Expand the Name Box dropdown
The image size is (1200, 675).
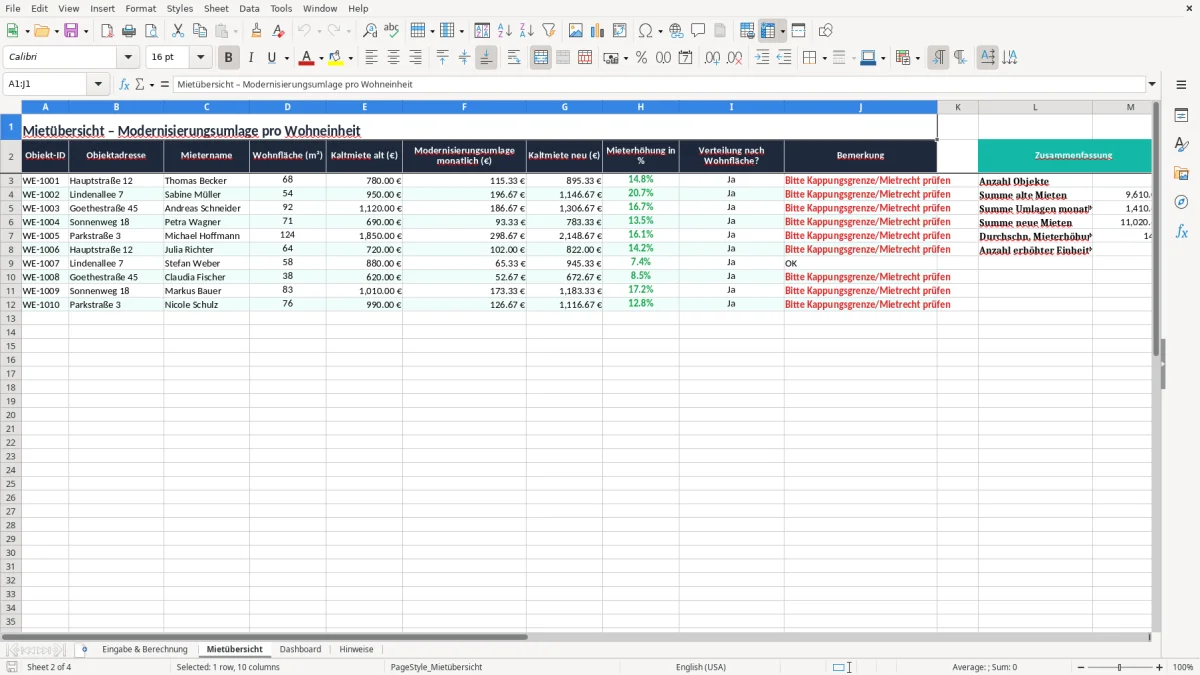coord(98,84)
